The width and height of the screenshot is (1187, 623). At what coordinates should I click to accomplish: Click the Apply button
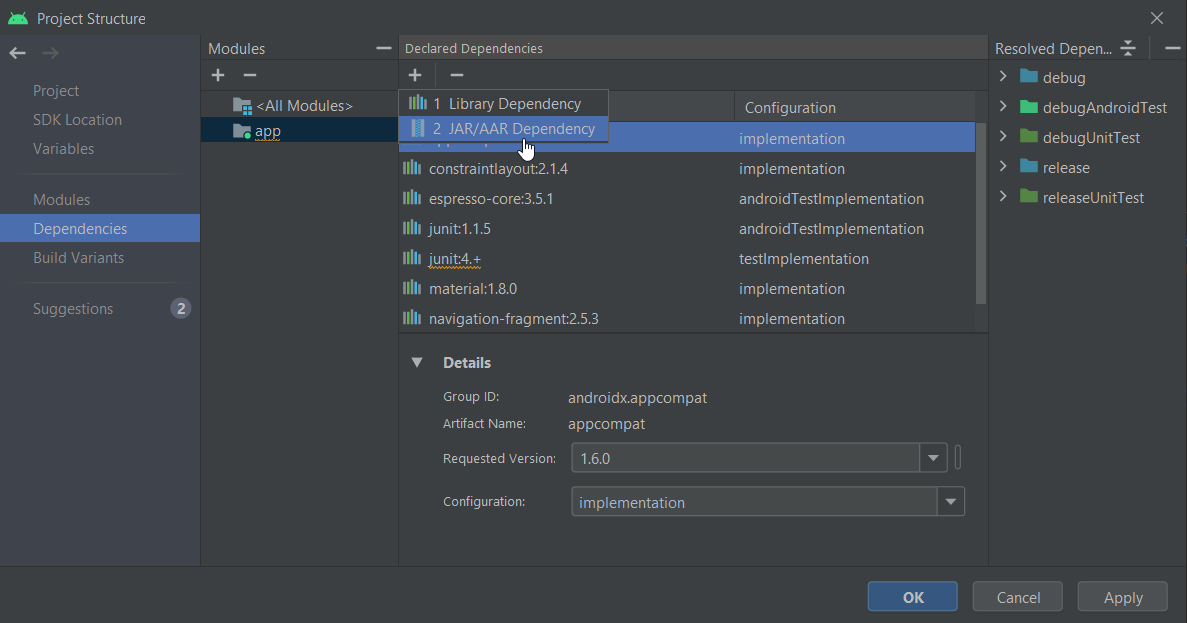click(x=1122, y=597)
